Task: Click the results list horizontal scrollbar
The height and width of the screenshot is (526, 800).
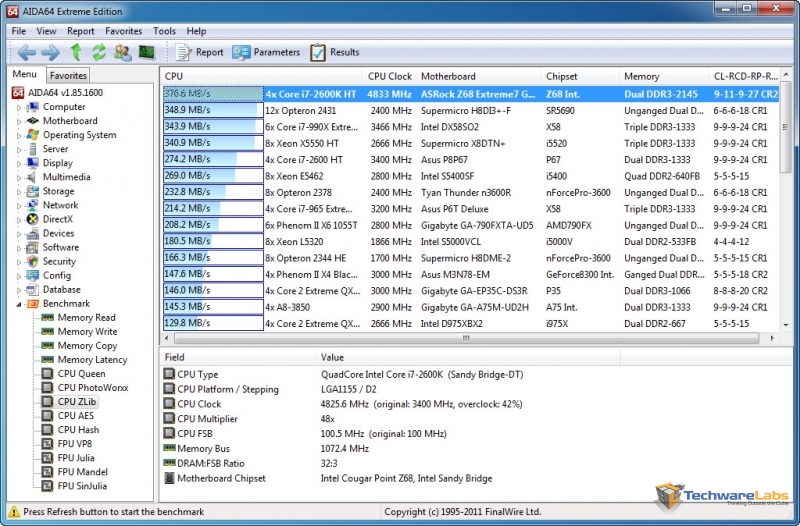Action: coord(467,338)
